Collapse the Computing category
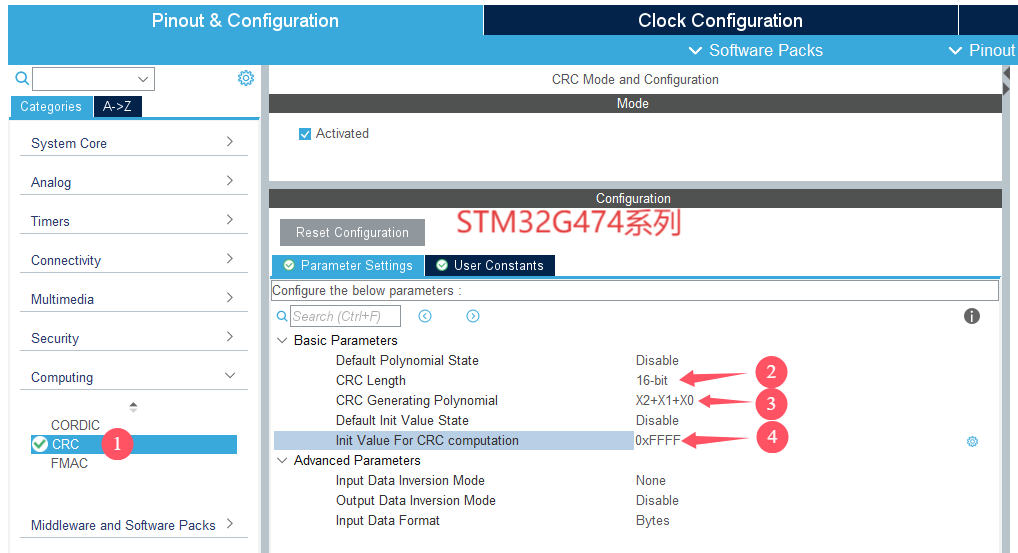This screenshot has width=1018, height=553. [x=133, y=377]
